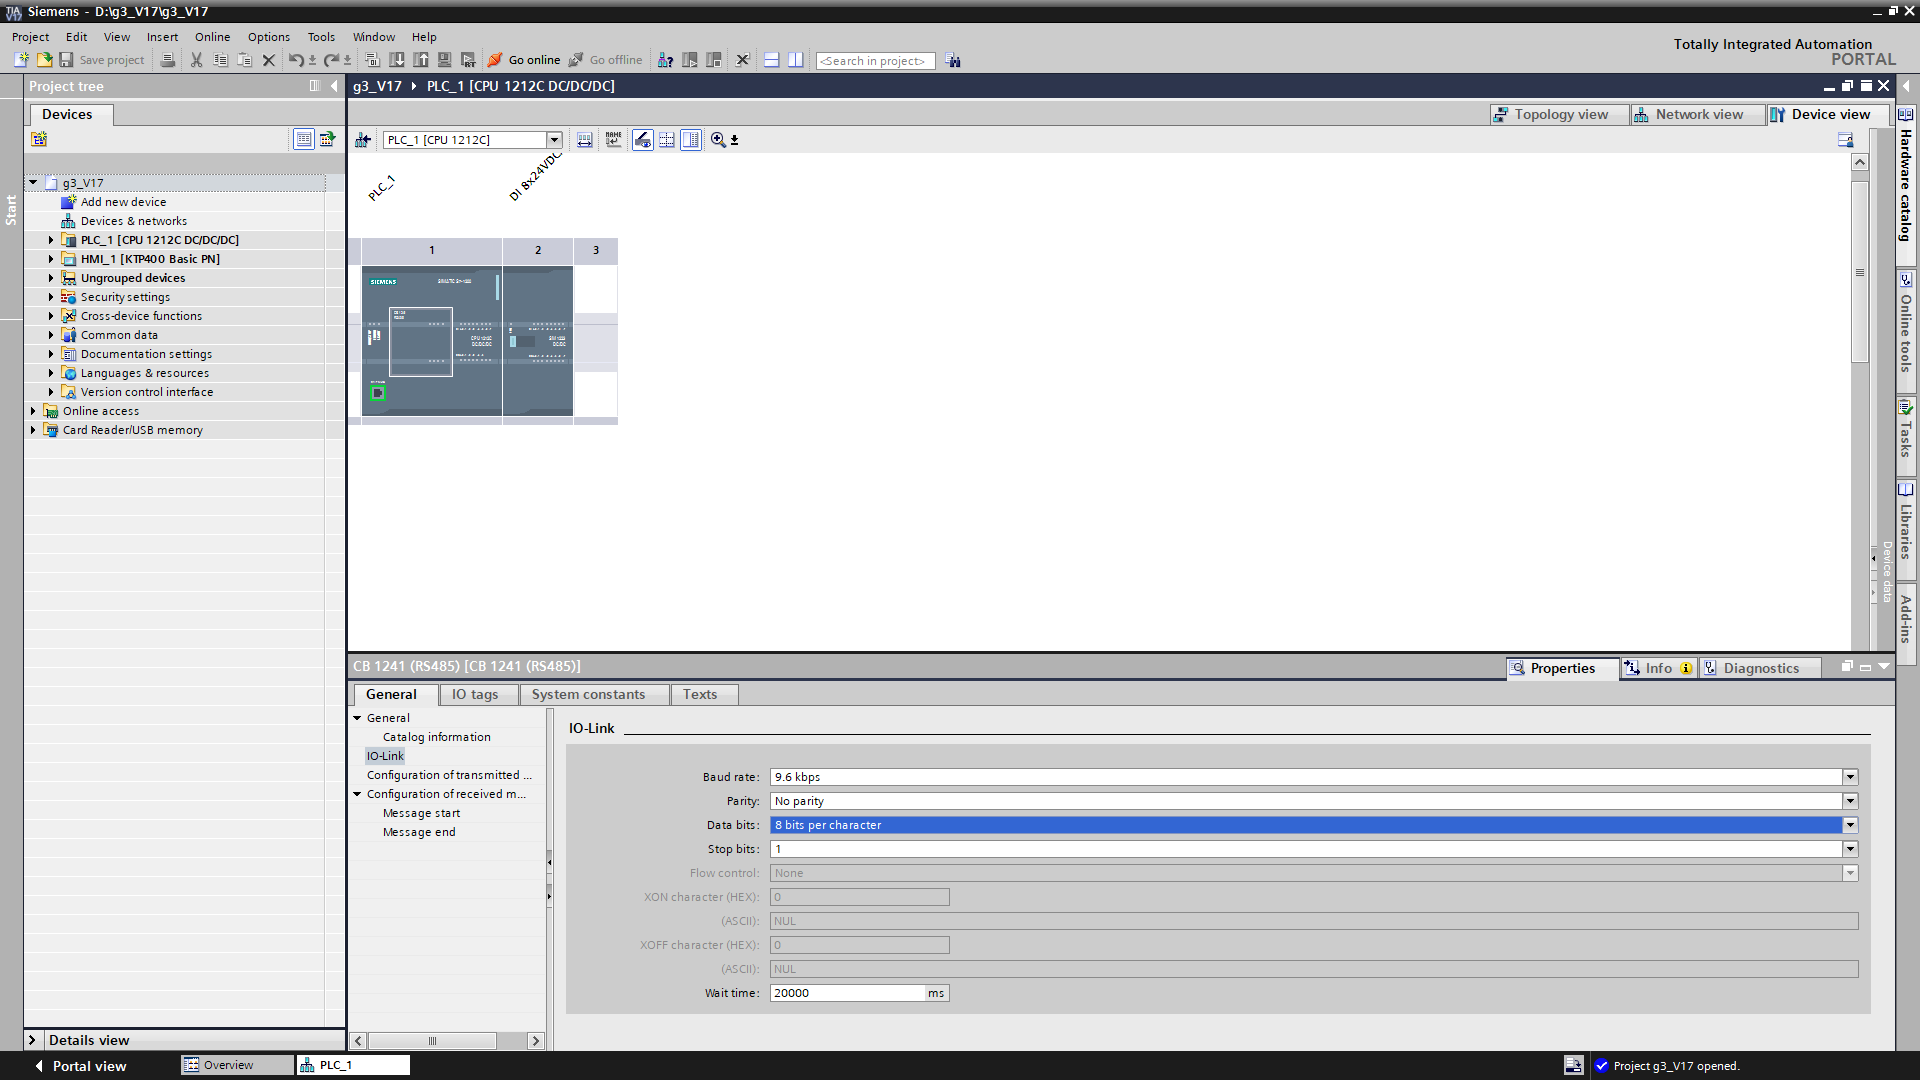Click the Copy icon in toolbar
The height and width of the screenshot is (1080, 1920).
(x=220, y=60)
